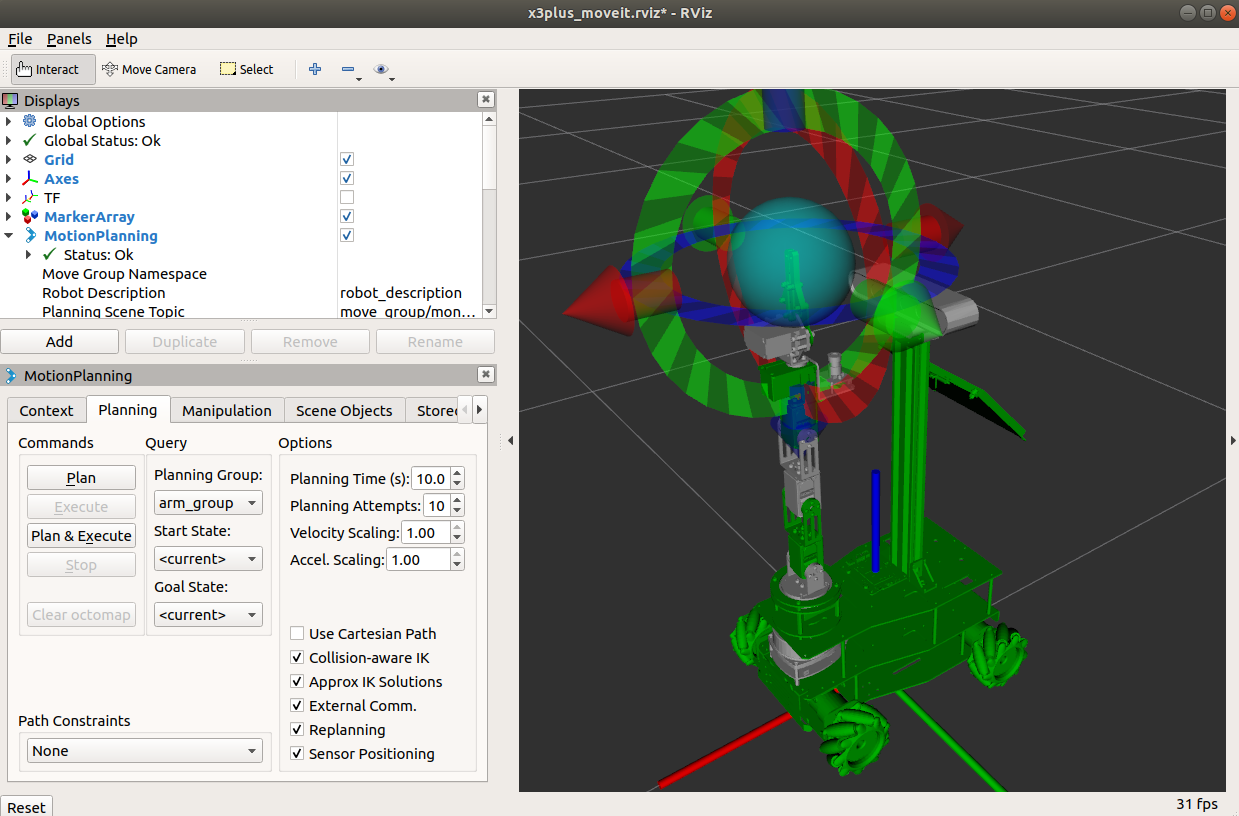Click the MotionPlanning display icon
The height and width of the screenshot is (816, 1239).
(30, 236)
